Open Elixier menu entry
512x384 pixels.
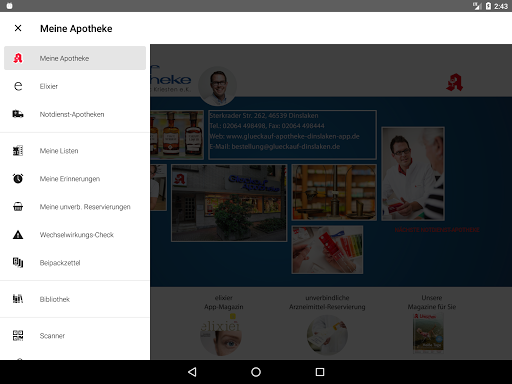coord(75,86)
